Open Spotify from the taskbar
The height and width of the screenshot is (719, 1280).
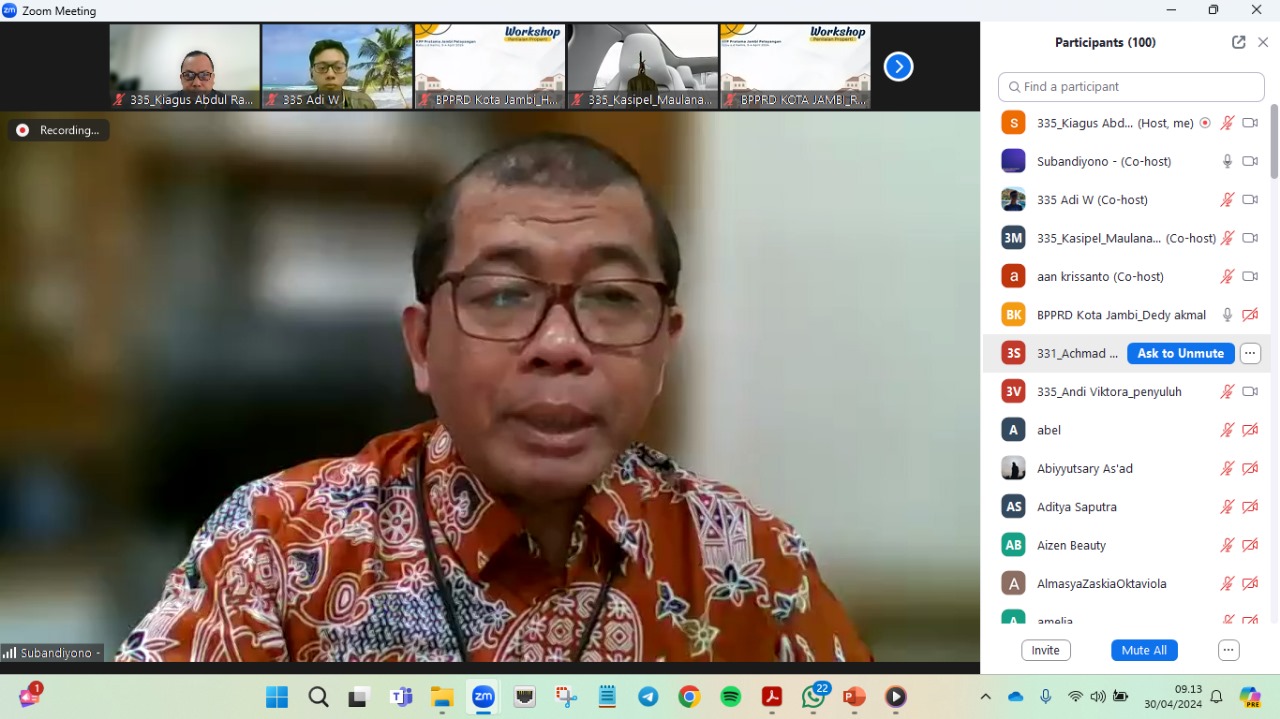point(731,697)
